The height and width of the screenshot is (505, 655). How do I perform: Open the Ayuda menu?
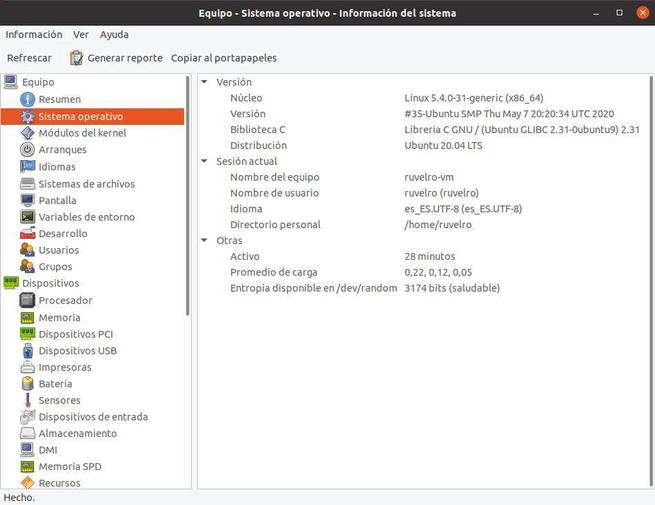[x=114, y=35]
